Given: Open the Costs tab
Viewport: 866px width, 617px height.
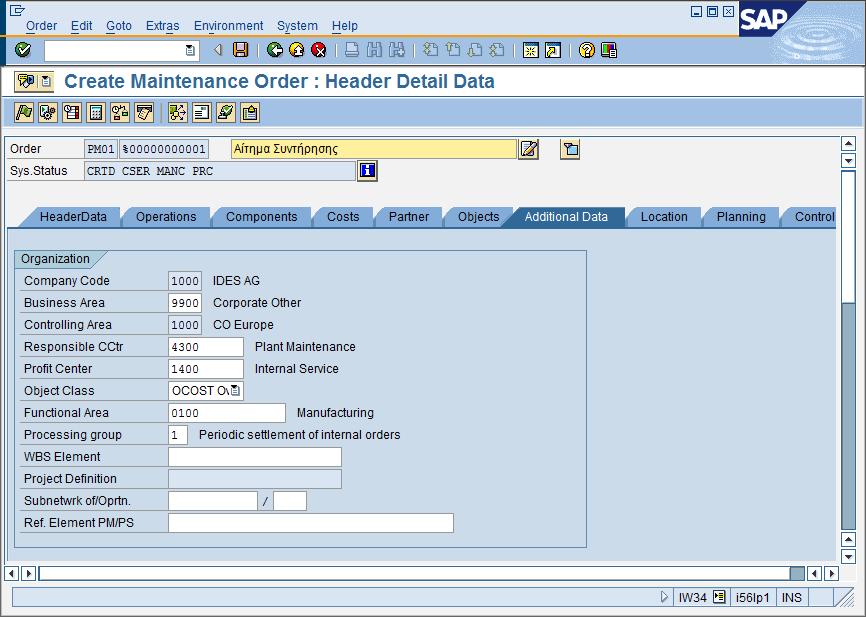Looking at the screenshot, I should coord(343,217).
